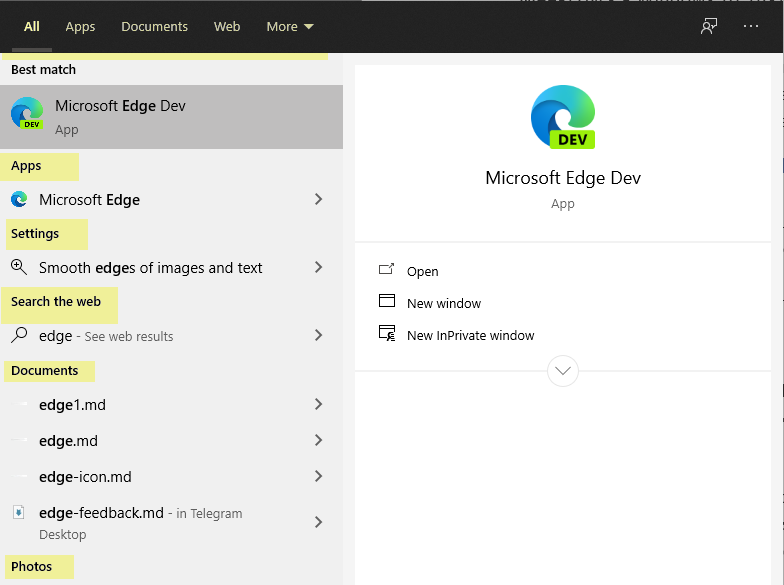The image size is (784, 585).
Task: Click the Settings section header
Action: tap(35, 234)
